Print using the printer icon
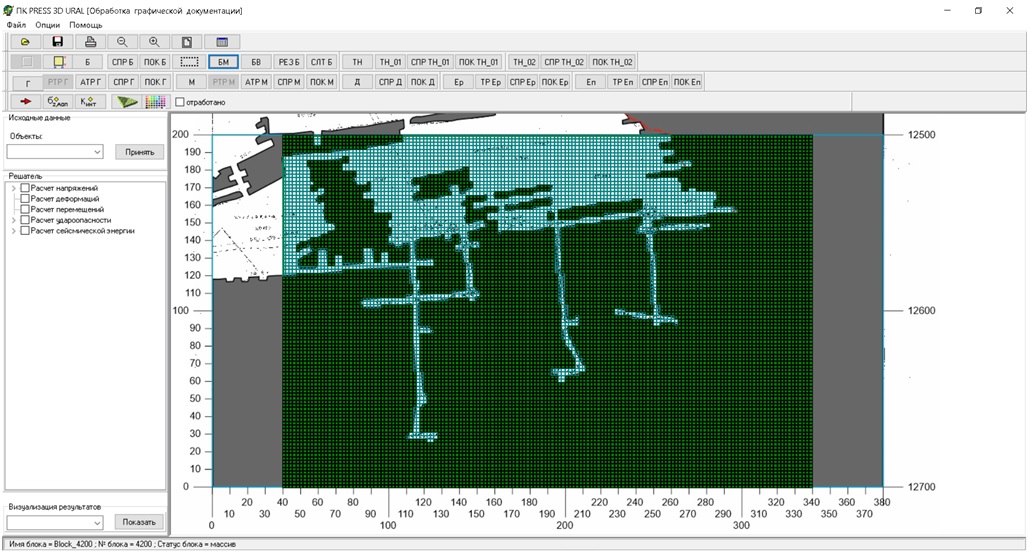The height and width of the screenshot is (552, 1028). [90, 42]
